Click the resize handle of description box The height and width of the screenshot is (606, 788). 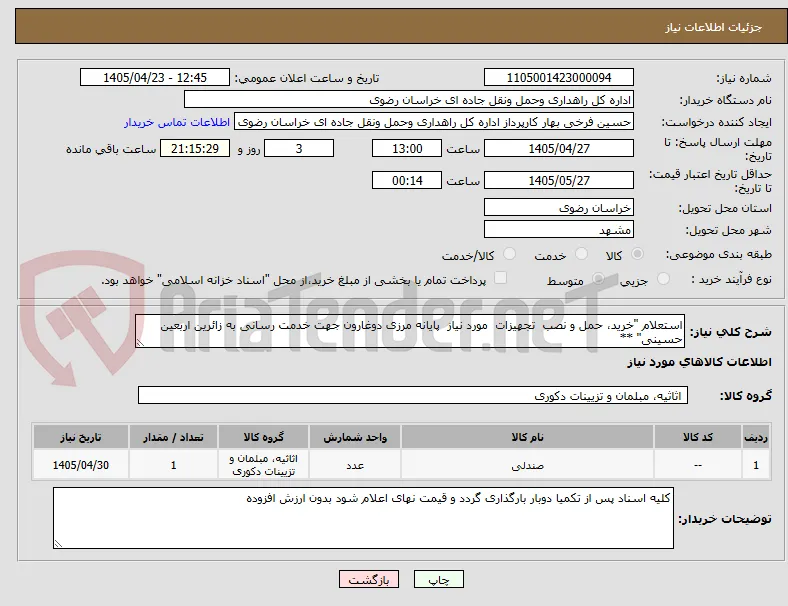[140, 342]
